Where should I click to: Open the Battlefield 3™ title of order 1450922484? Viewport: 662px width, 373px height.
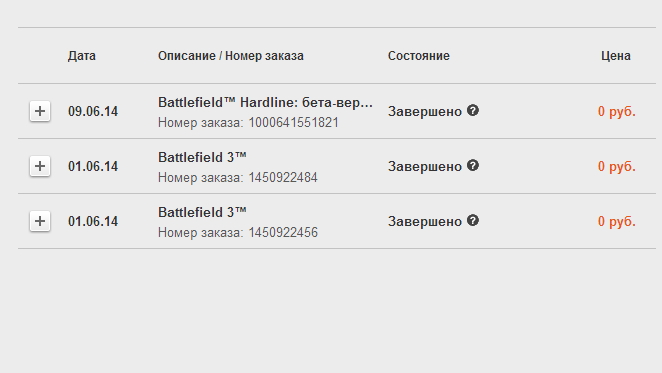pos(202,157)
